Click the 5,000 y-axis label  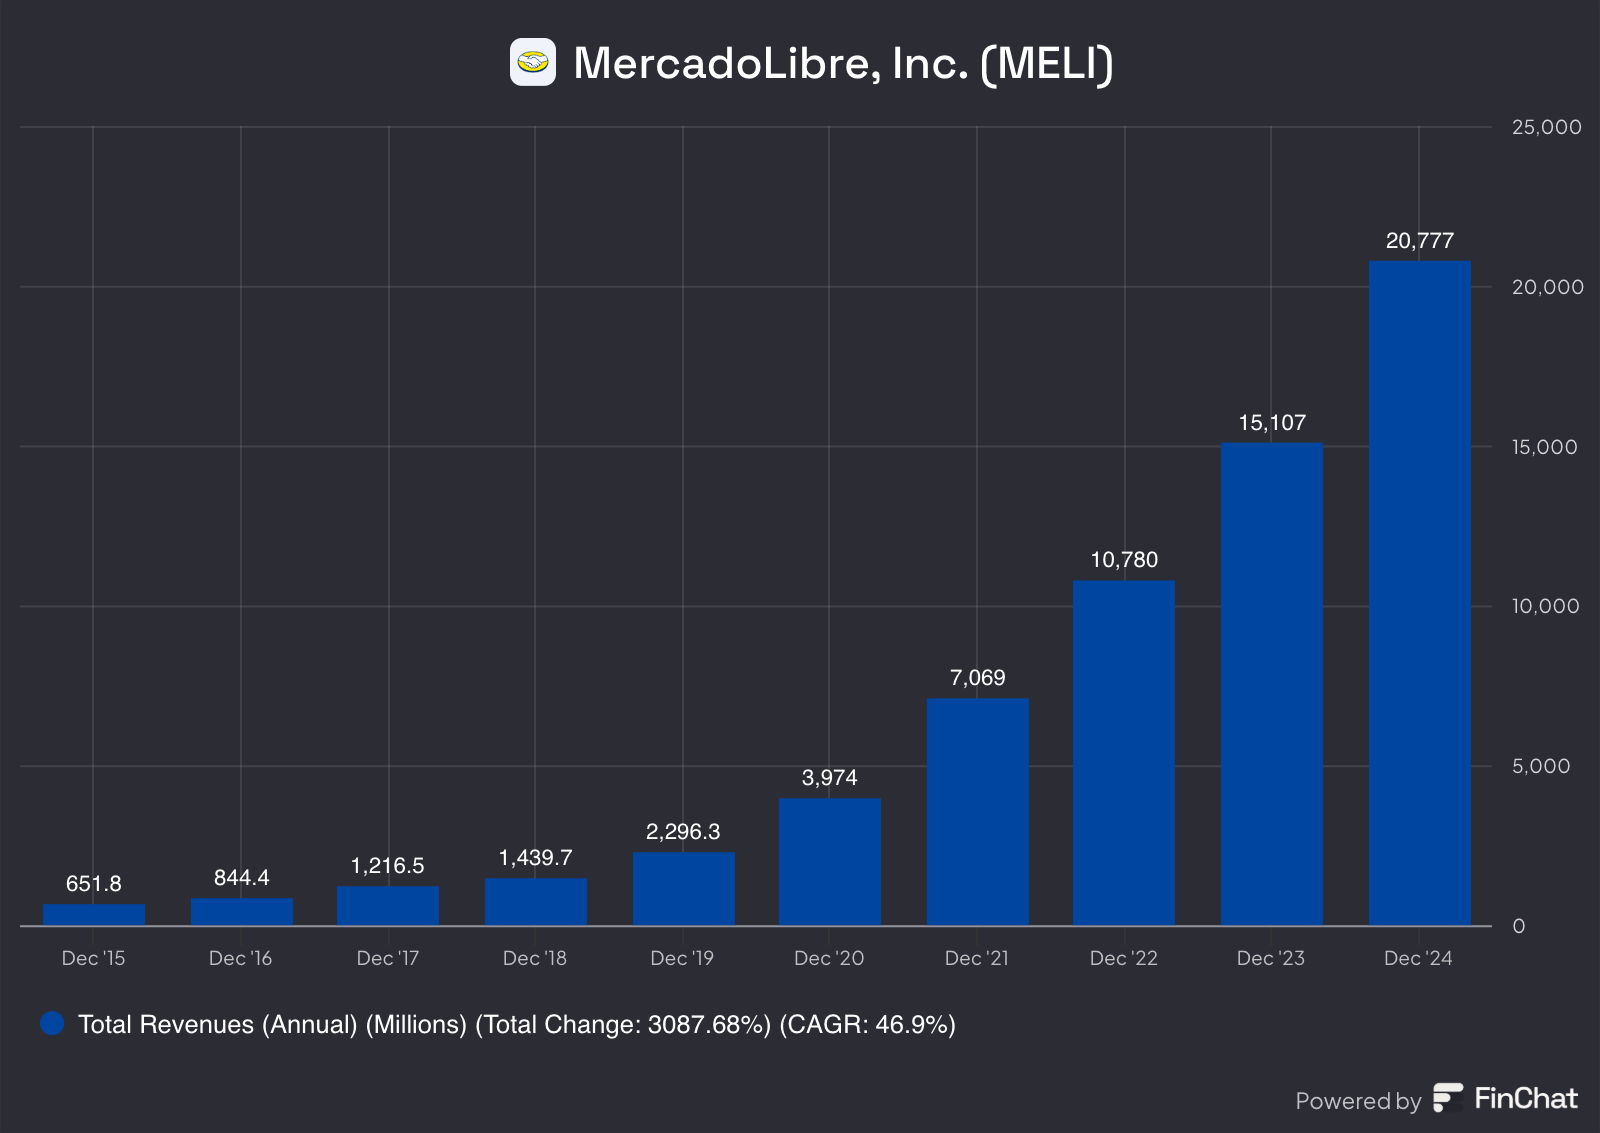[1541, 766]
